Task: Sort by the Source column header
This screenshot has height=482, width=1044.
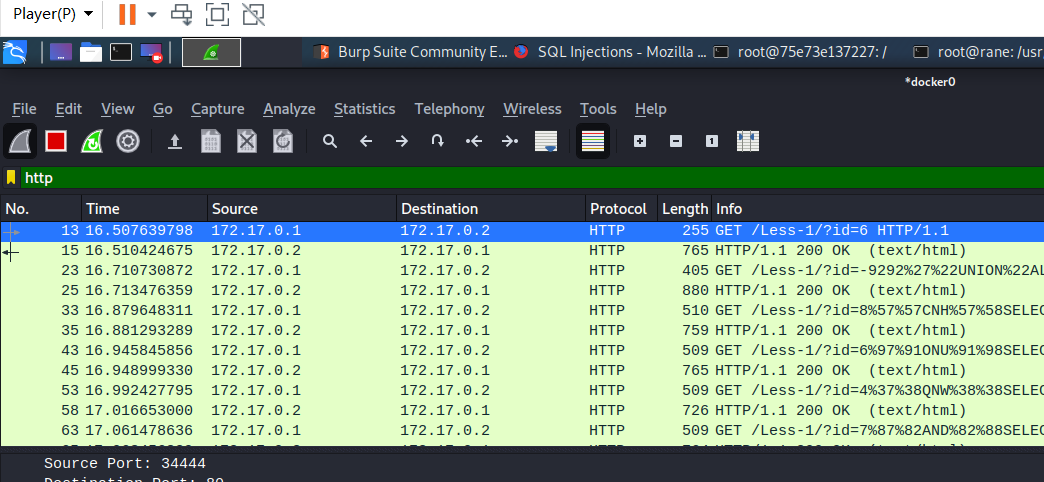Action: [302, 209]
